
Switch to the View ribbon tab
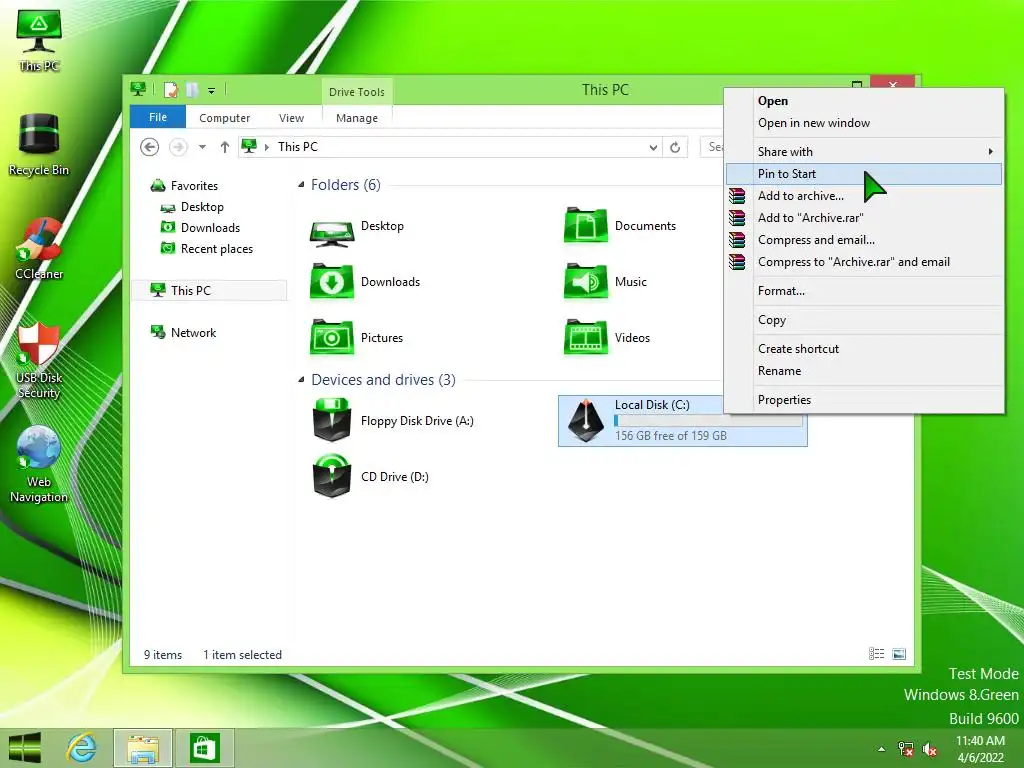pyautogui.click(x=291, y=118)
